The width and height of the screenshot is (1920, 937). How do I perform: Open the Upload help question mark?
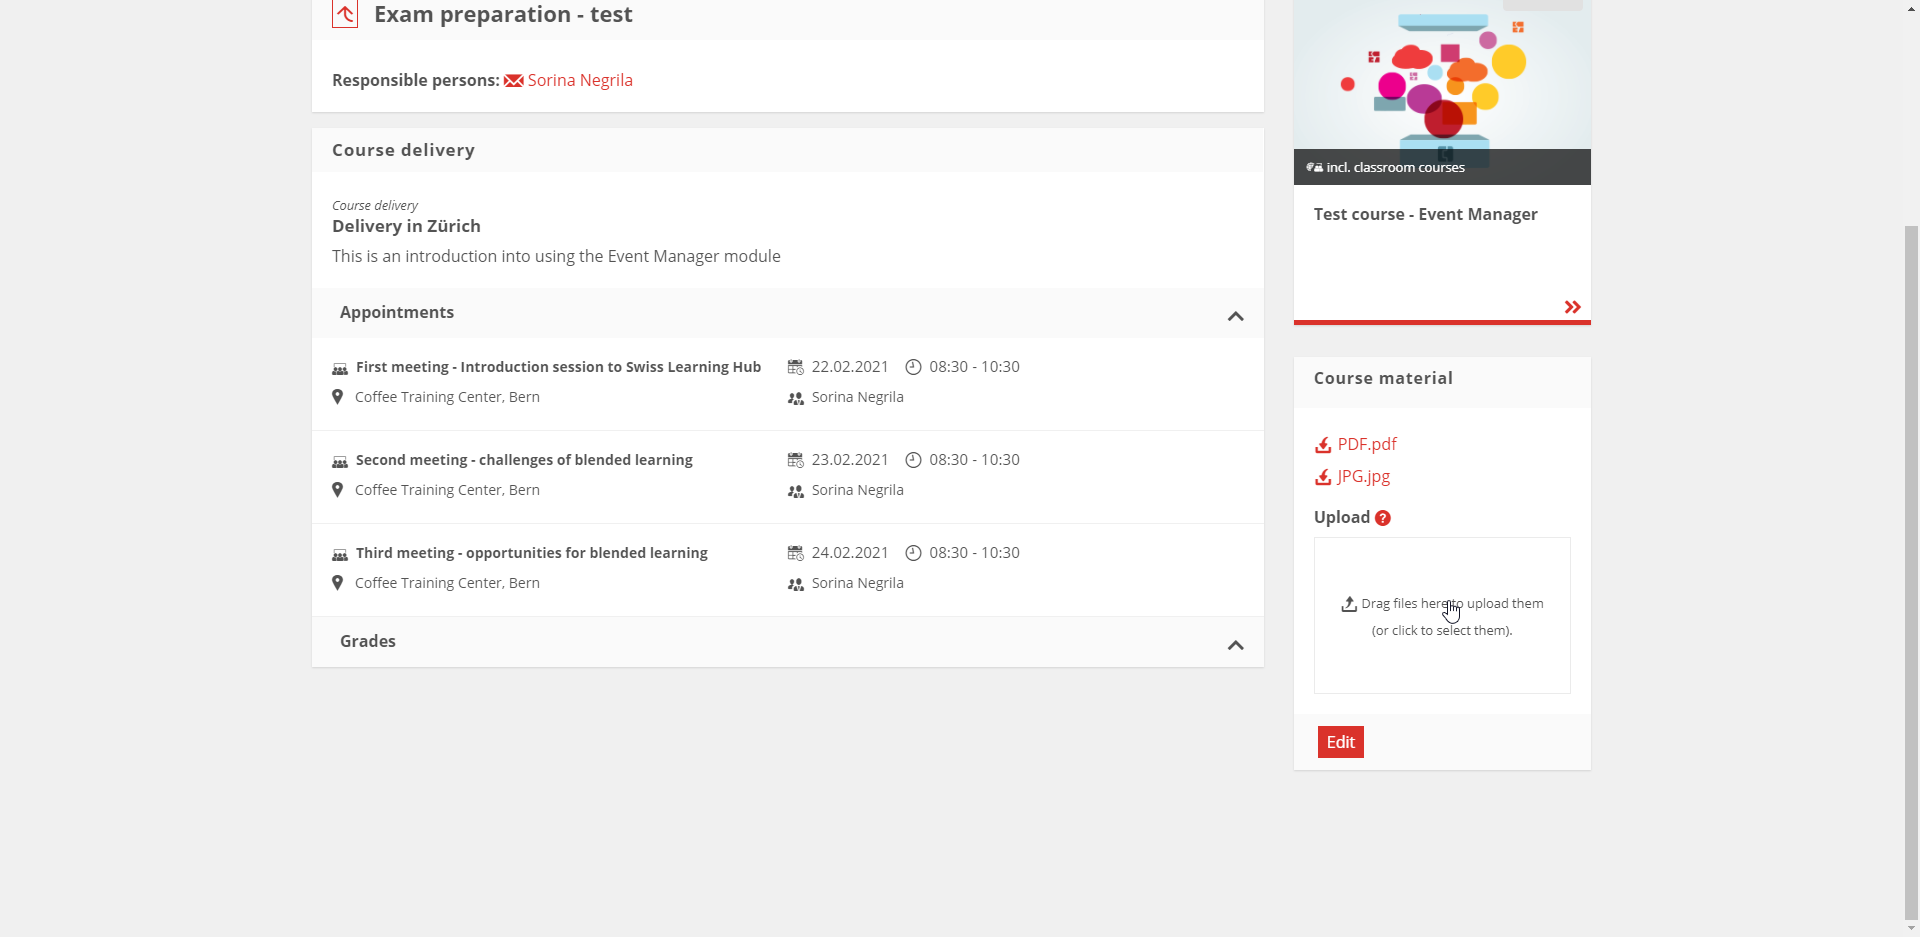point(1382,518)
